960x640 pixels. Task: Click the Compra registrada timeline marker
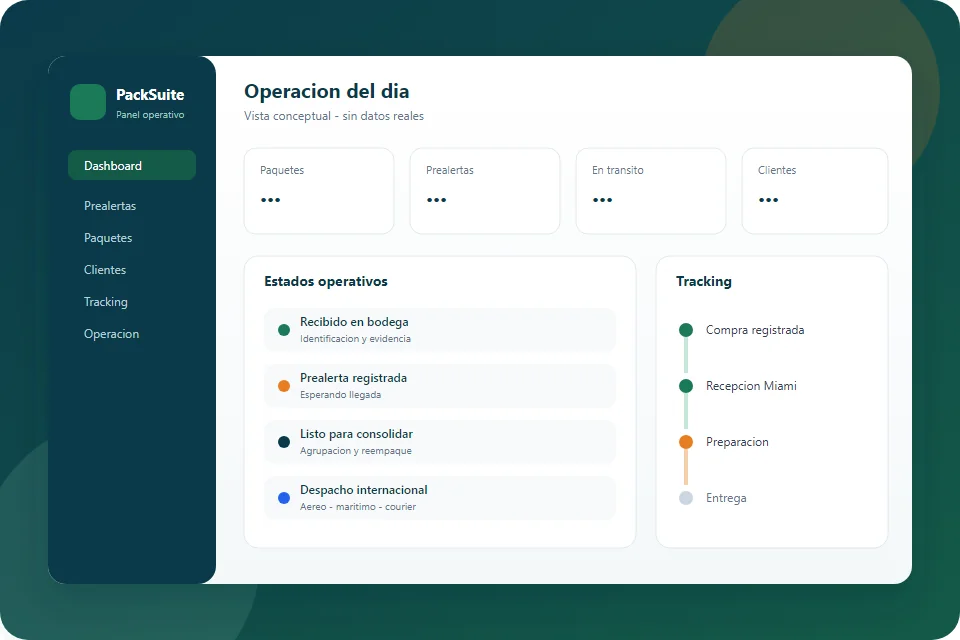tap(686, 330)
